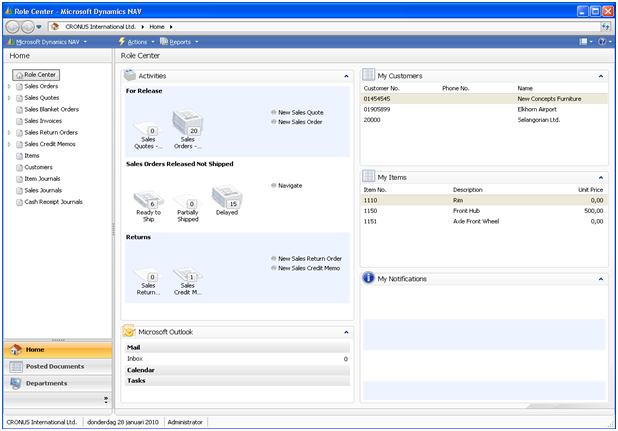Open Item Journals in navigation pane
Image resolution: width=618 pixels, height=431 pixels.
[x=42, y=179]
